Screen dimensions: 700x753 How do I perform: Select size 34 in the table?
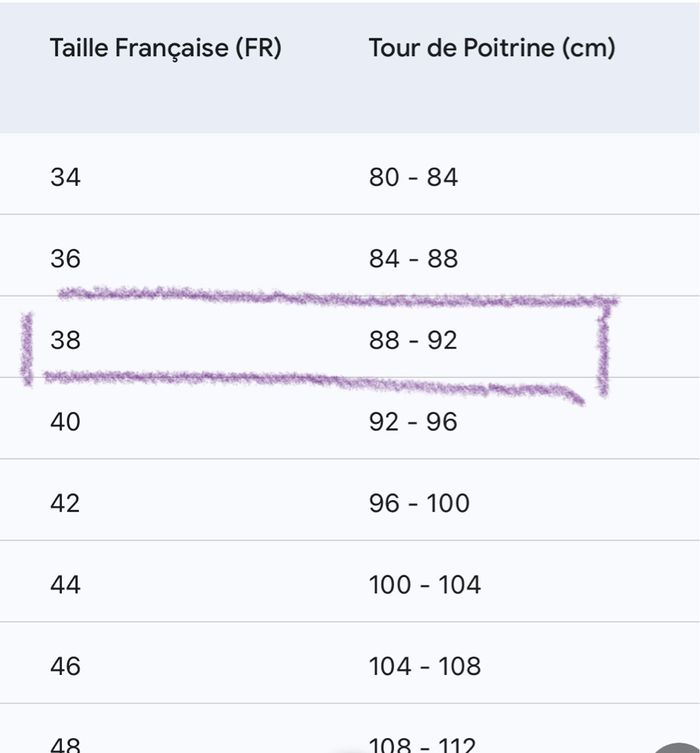point(65,178)
